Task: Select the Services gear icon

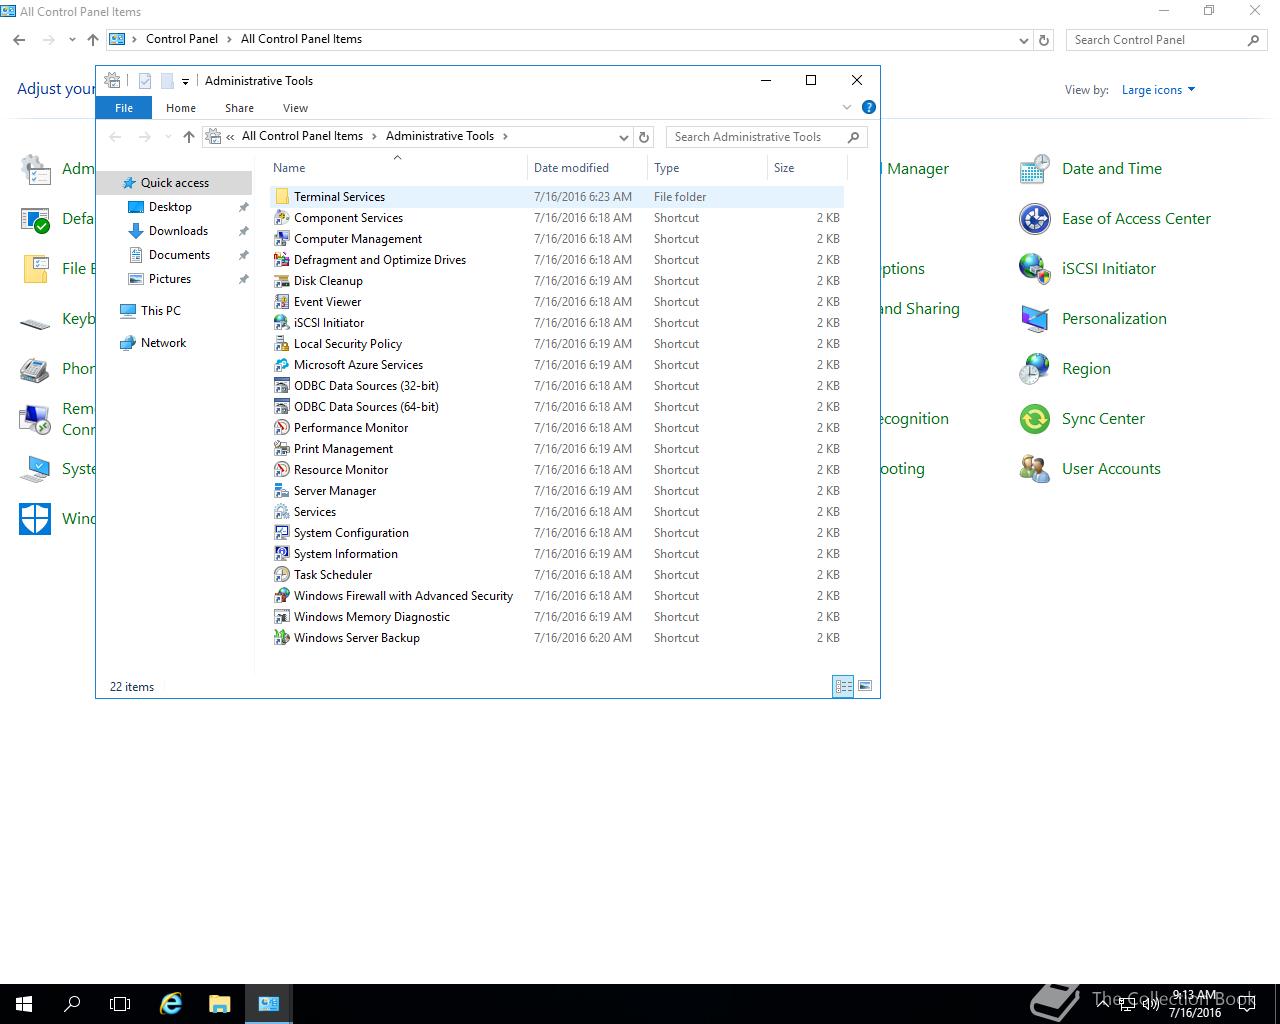Action: pyautogui.click(x=282, y=512)
